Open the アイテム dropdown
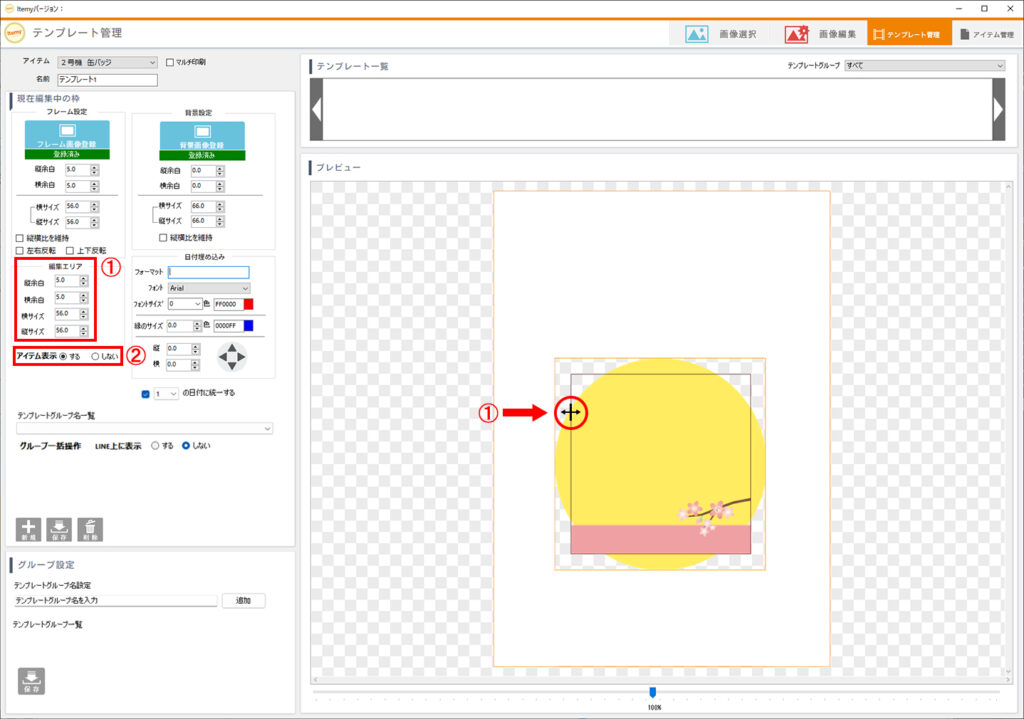Viewport: 1024px width, 719px height. pos(107,62)
